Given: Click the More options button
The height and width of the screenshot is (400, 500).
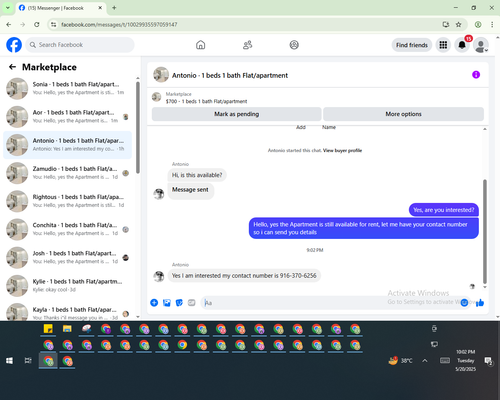Looking at the screenshot, I should point(403,114).
